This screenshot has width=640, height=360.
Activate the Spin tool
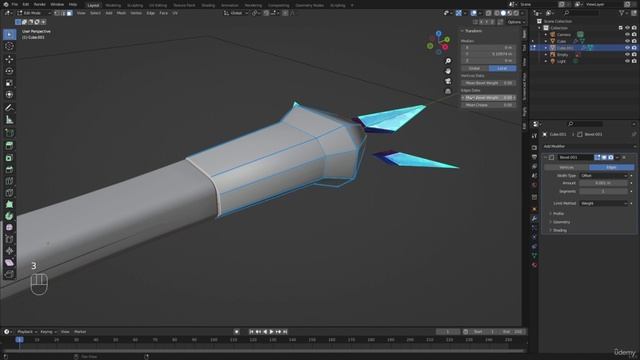pyautogui.click(x=9, y=216)
